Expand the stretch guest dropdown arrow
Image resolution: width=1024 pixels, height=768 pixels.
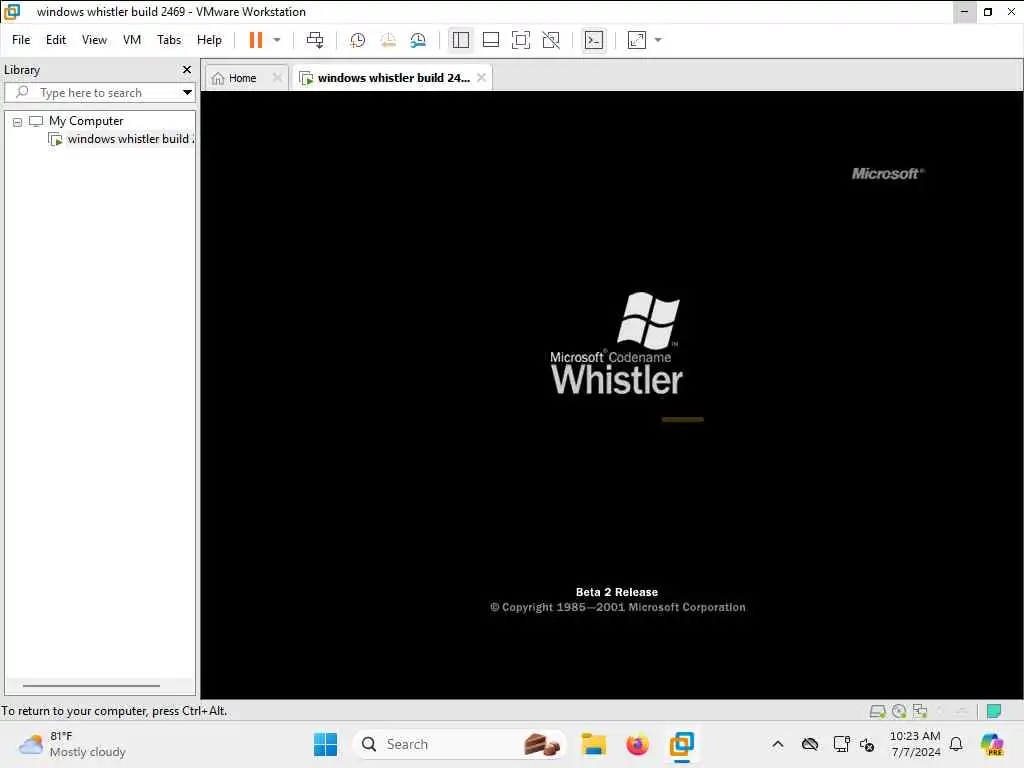(658, 40)
